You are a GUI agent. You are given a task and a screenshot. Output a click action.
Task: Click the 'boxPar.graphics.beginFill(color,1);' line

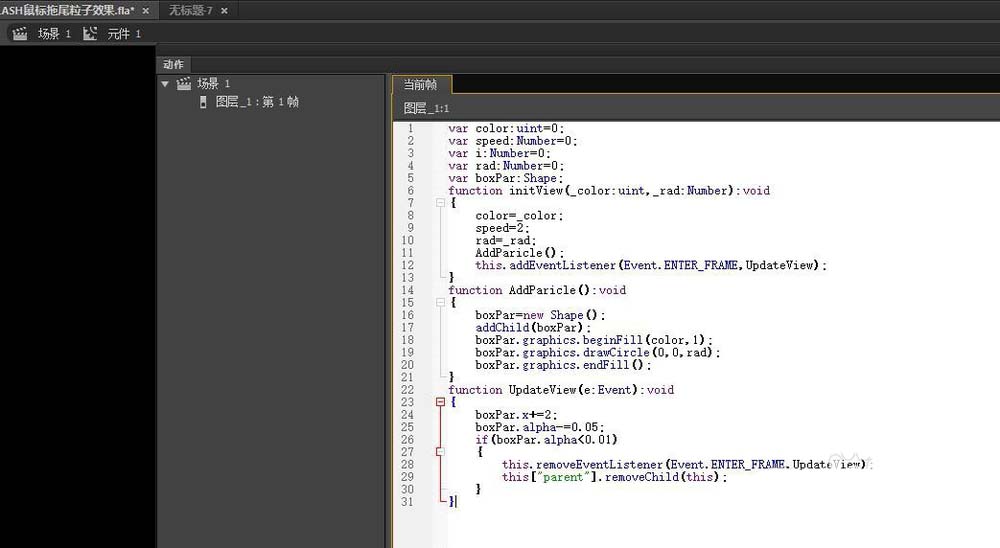594,340
